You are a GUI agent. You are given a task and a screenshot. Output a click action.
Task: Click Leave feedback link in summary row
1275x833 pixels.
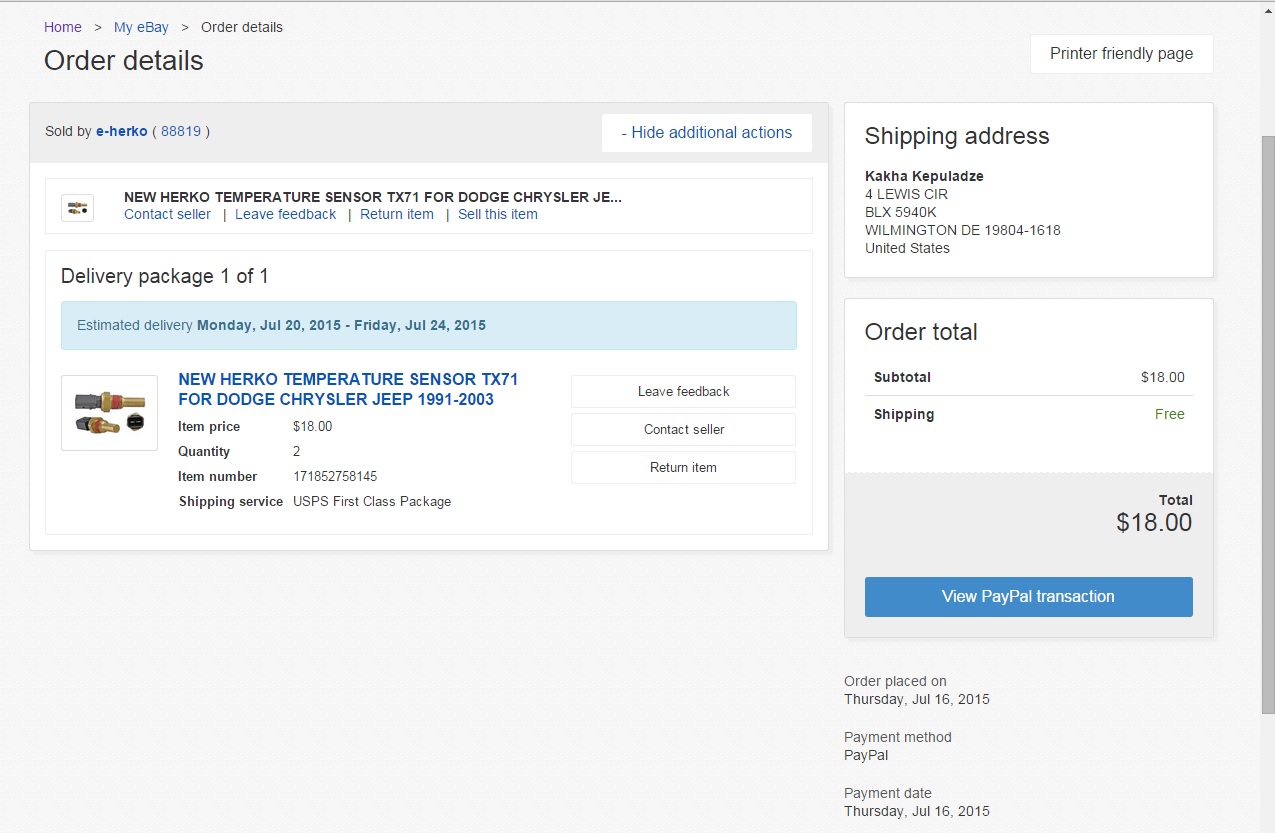point(285,214)
